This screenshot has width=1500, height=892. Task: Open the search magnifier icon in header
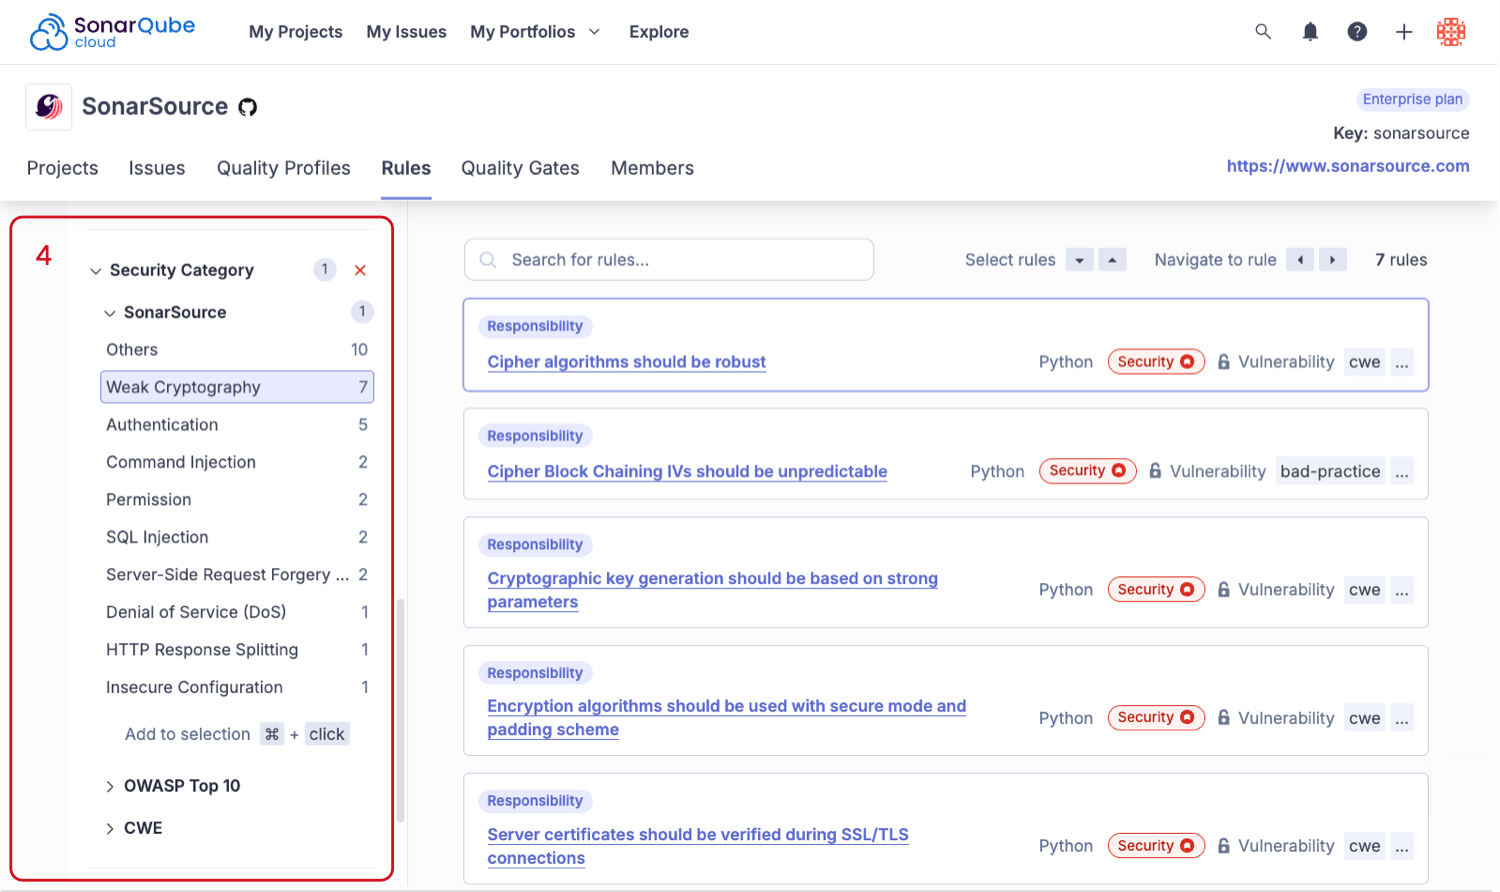click(1263, 32)
